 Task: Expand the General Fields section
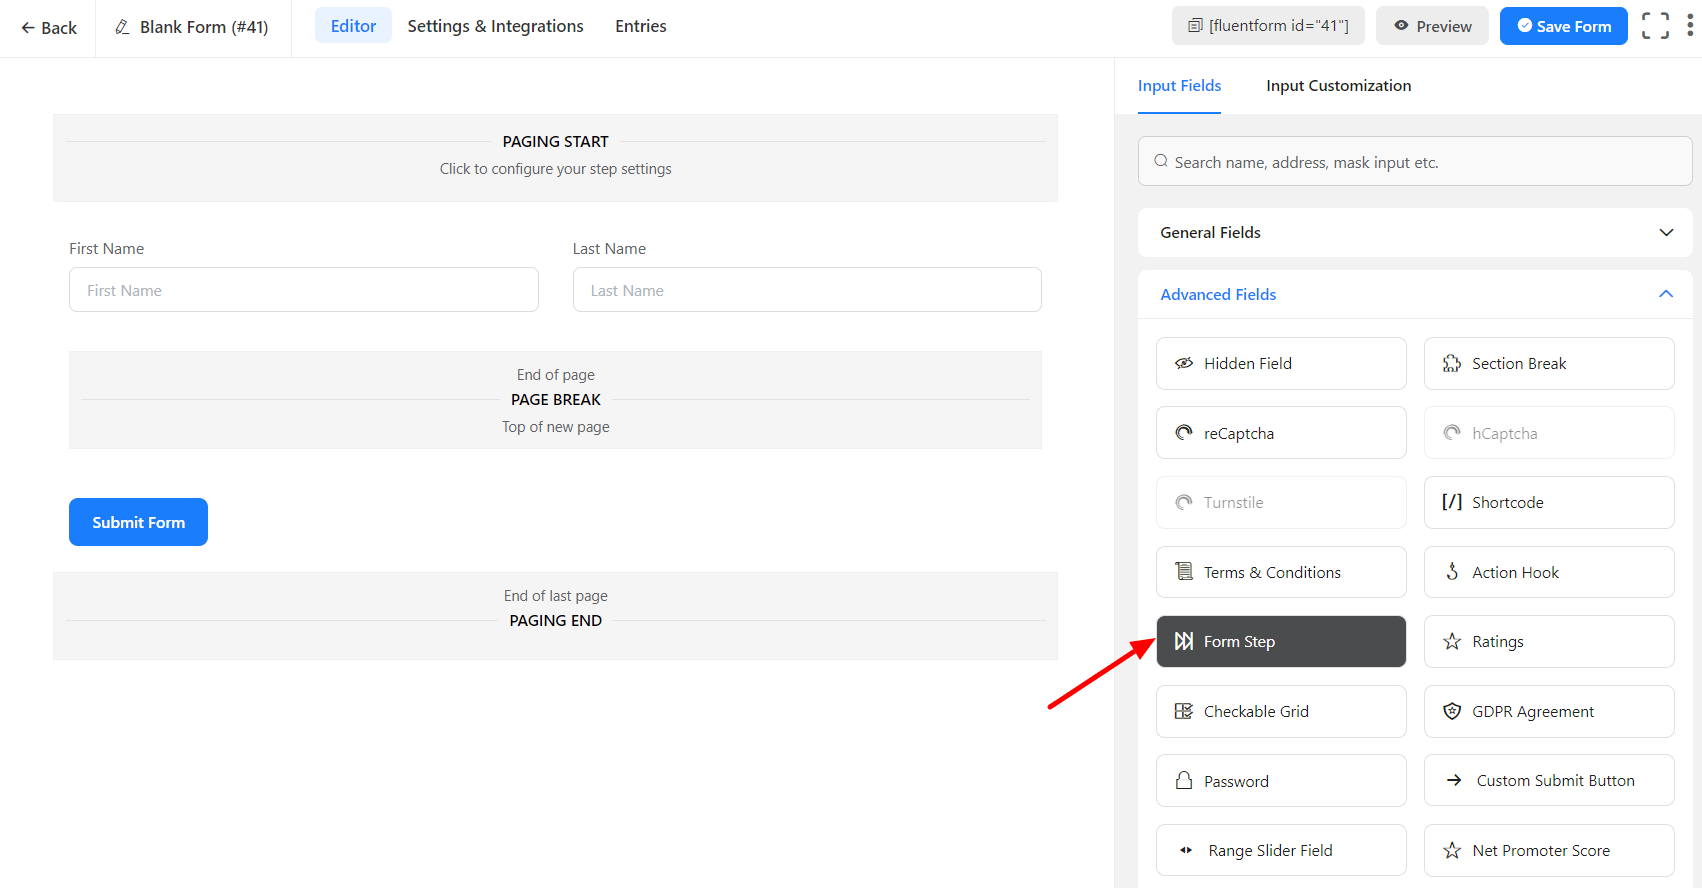click(x=1414, y=233)
